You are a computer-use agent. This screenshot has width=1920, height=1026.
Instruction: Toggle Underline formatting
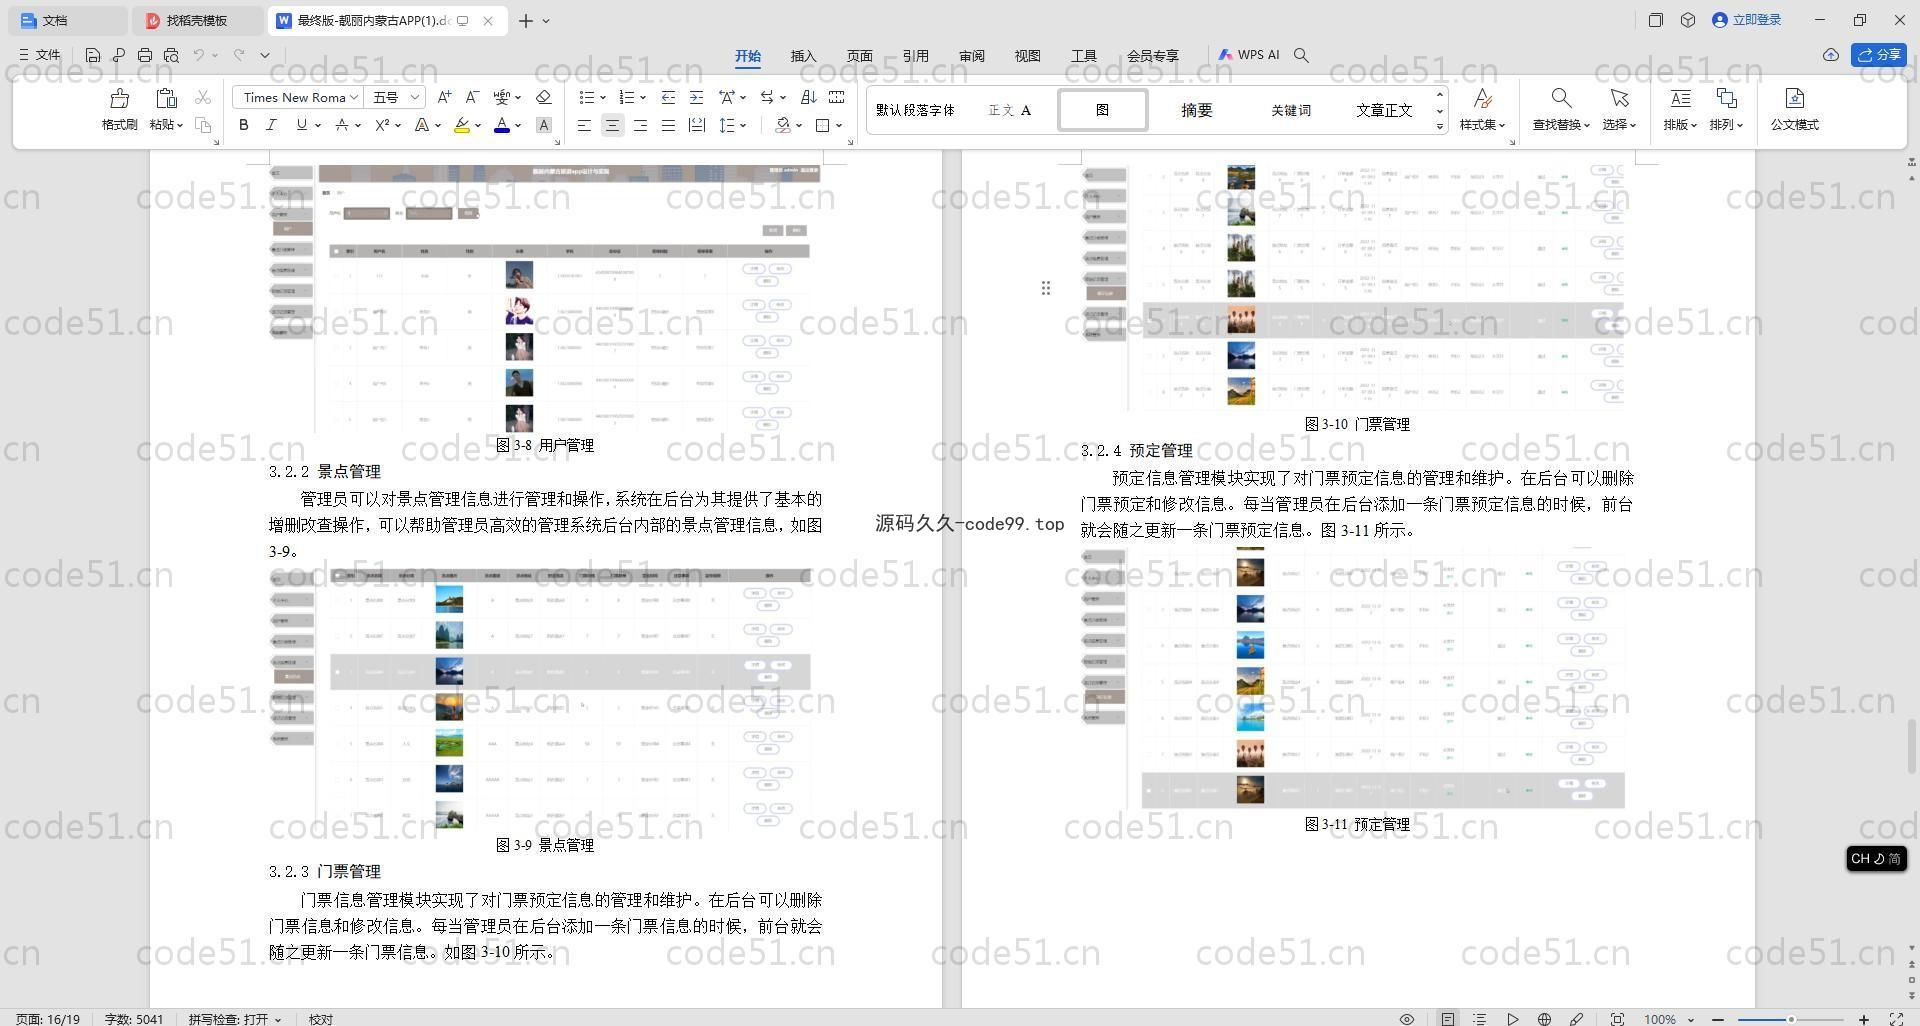click(301, 125)
